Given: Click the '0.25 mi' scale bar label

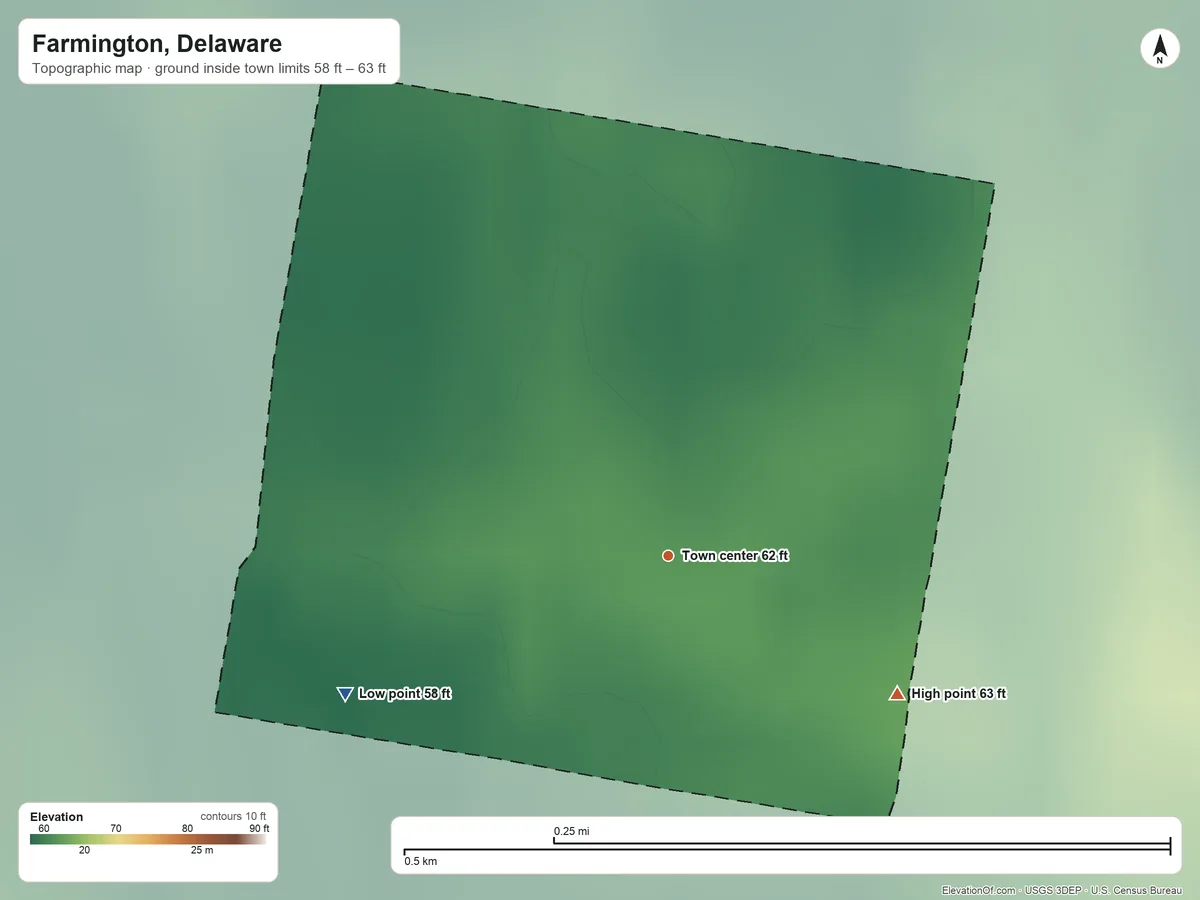Looking at the screenshot, I should point(573,832).
